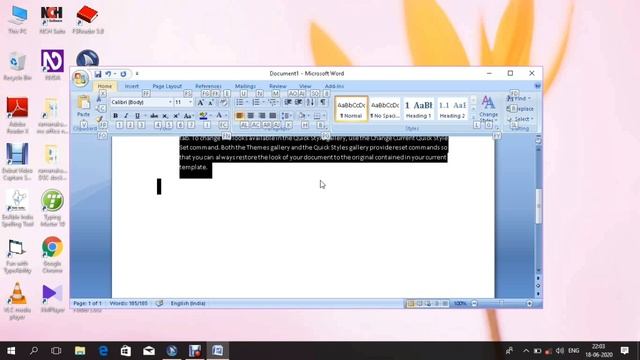Align text right
The height and width of the screenshot is (360, 640).
262,116
